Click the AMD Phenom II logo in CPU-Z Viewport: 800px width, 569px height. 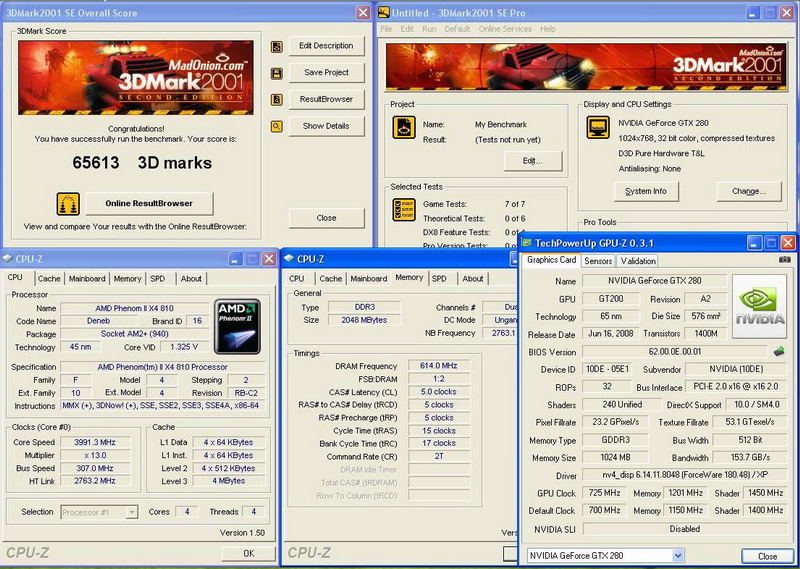click(x=237, y=327)
